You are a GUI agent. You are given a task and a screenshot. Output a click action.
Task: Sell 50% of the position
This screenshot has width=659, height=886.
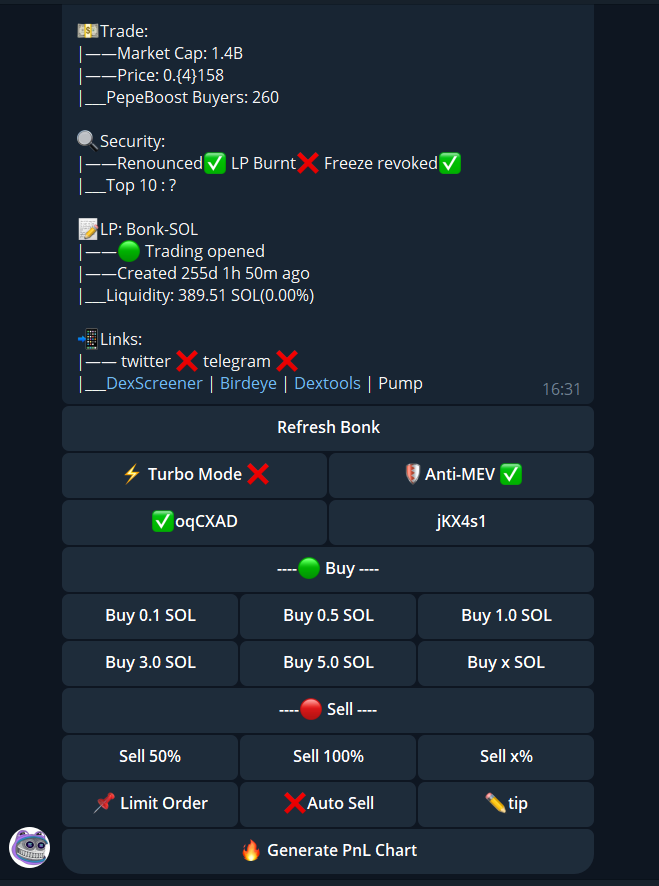click(x=150, y=757)
